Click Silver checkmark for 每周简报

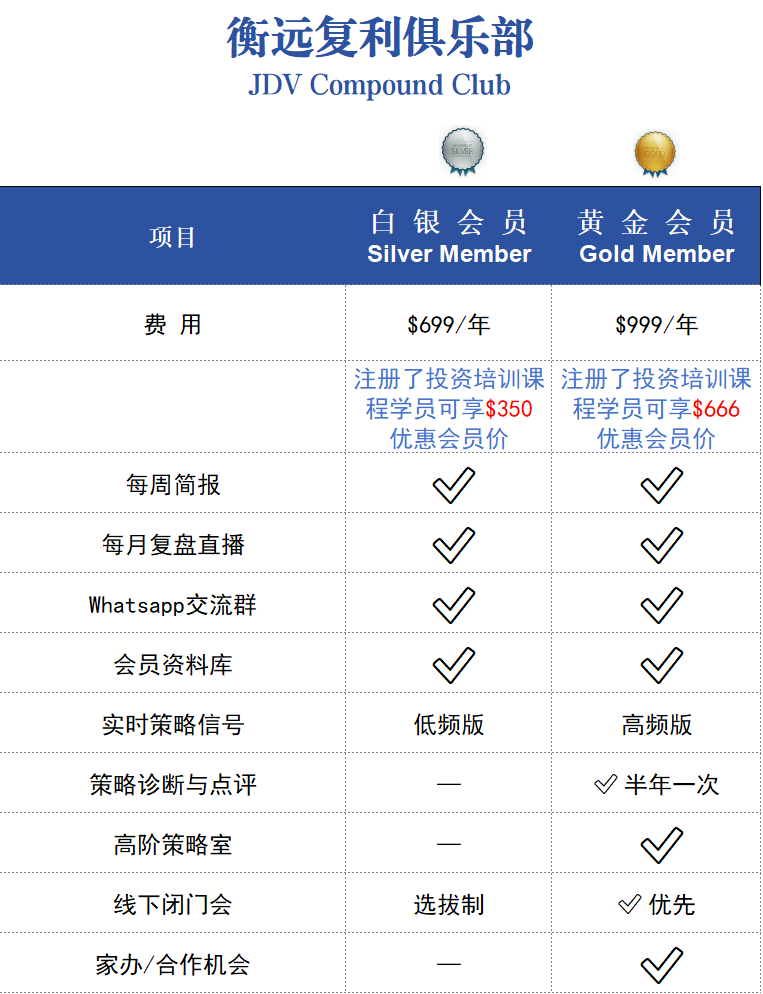(453, 485)
